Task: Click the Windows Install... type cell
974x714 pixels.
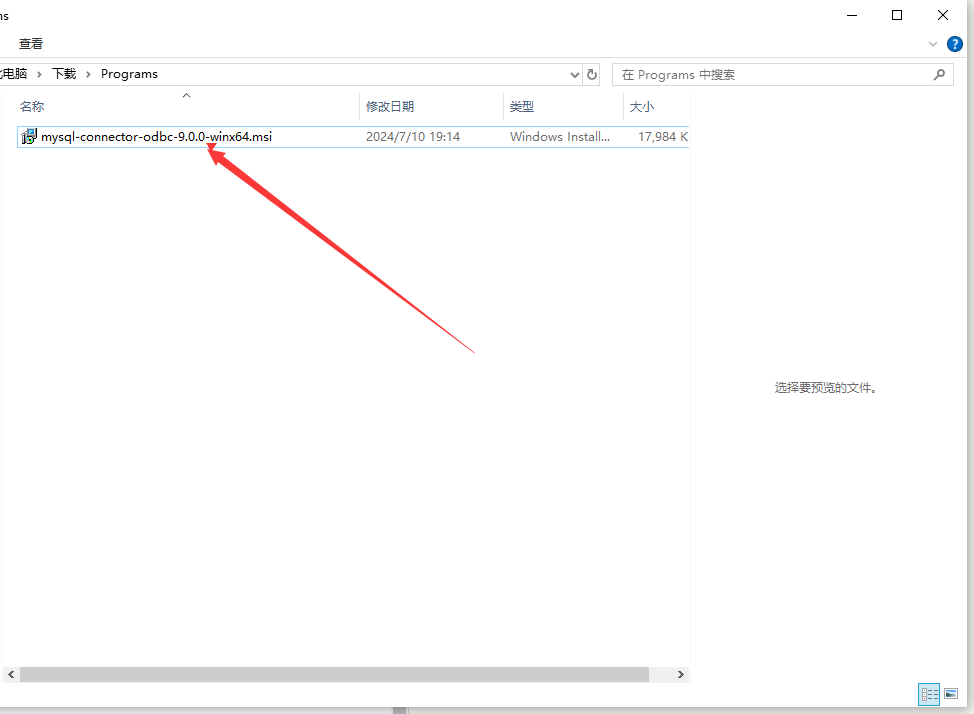Action: point(560,137)
